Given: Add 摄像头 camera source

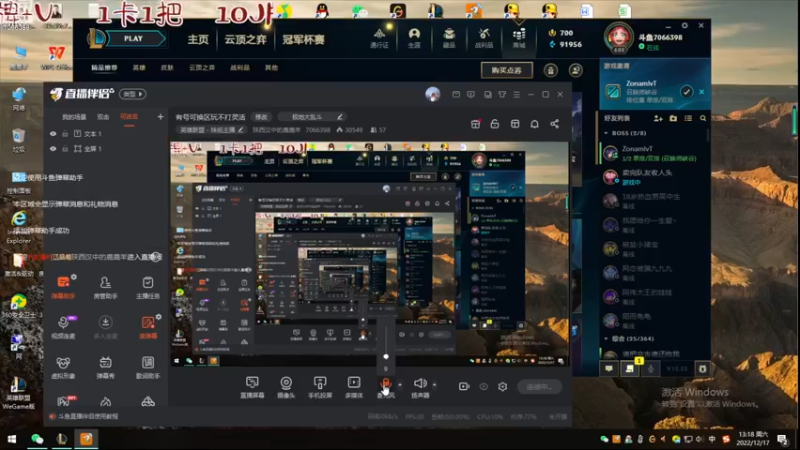Looking at the screenshot, I should coord(286,387).
